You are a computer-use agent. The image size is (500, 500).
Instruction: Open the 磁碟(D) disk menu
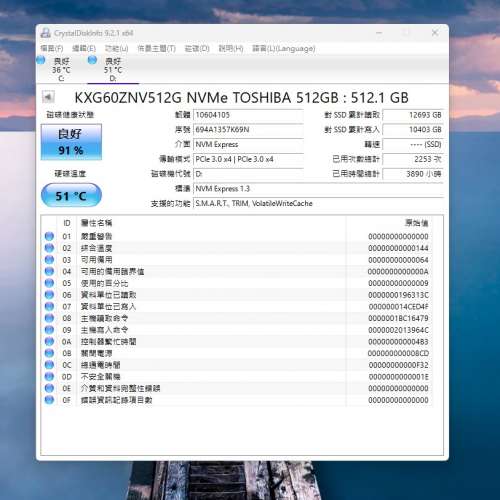click(197, 49)
